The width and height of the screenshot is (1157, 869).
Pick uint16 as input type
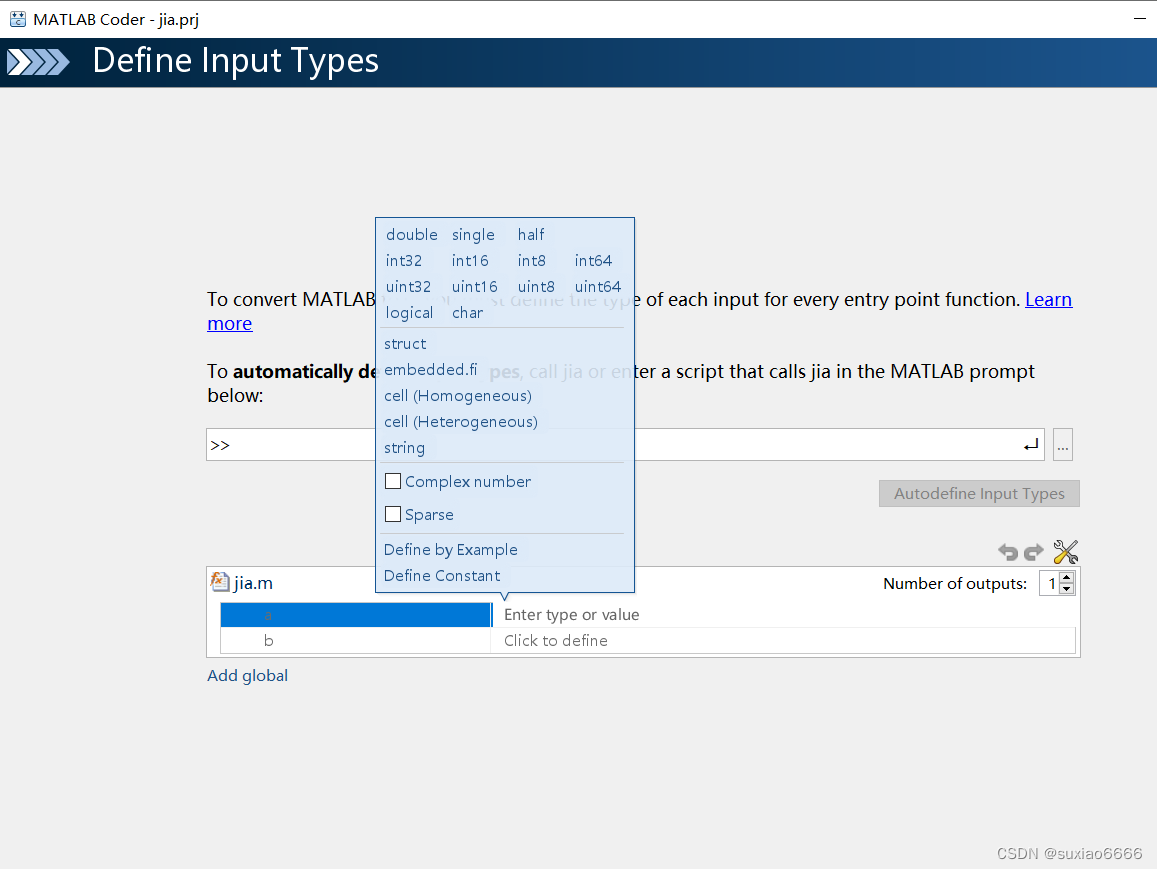(474, 286)
